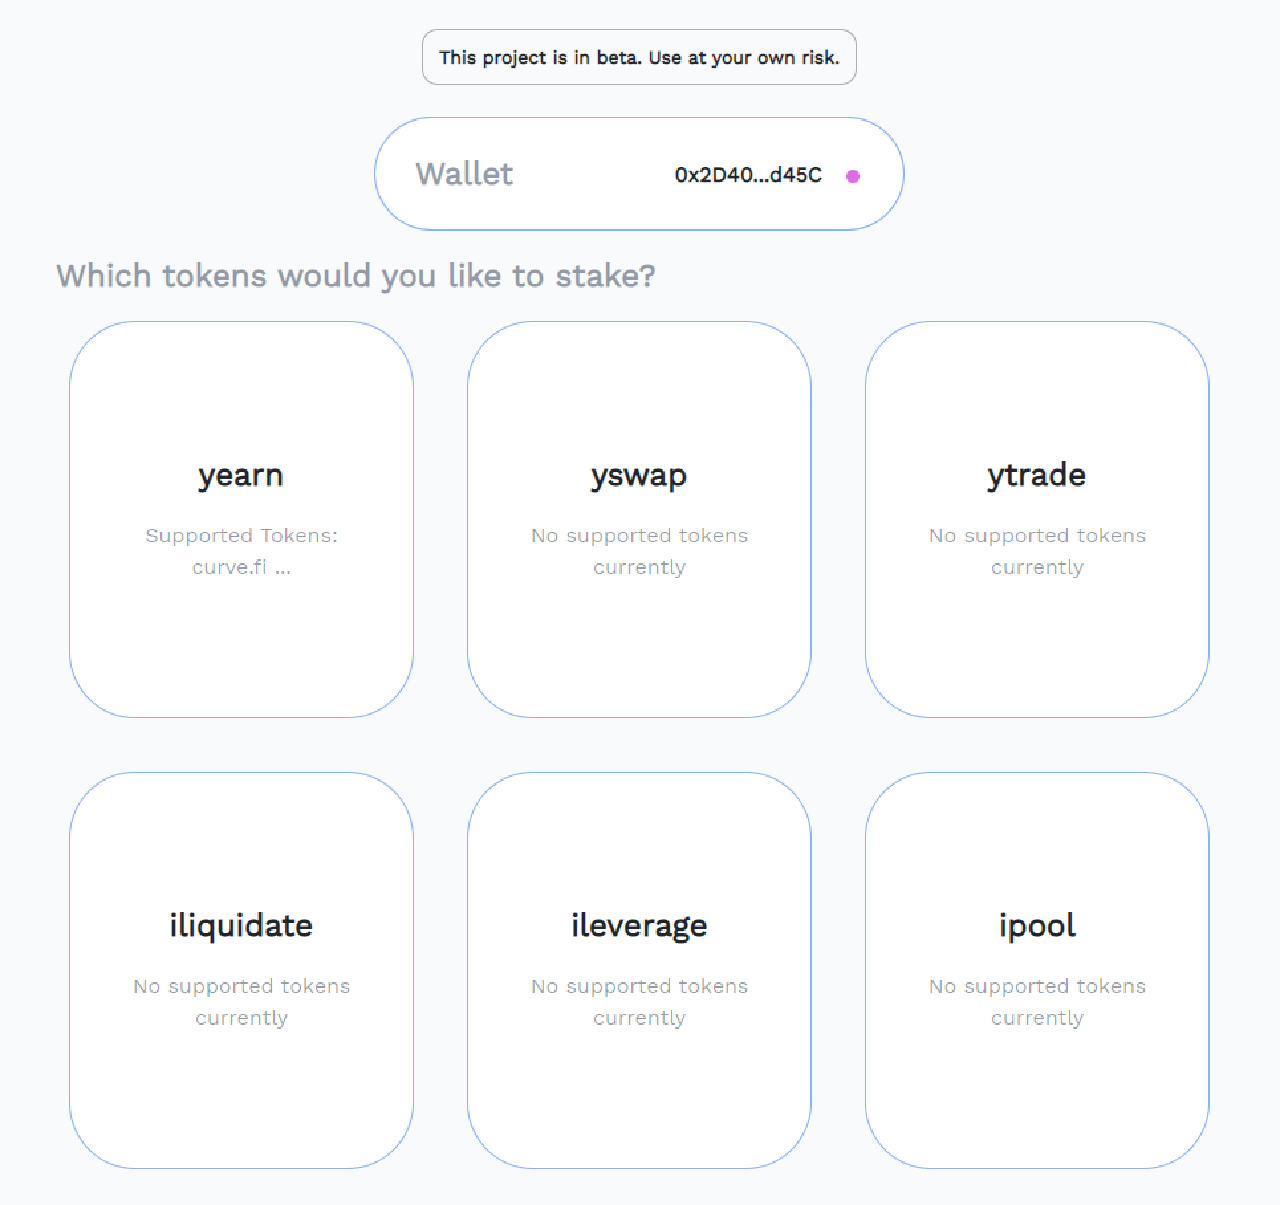The image size is (1280, 1205).
Task: Choose the ytrade protocol card
Action: pos(1037,518)
